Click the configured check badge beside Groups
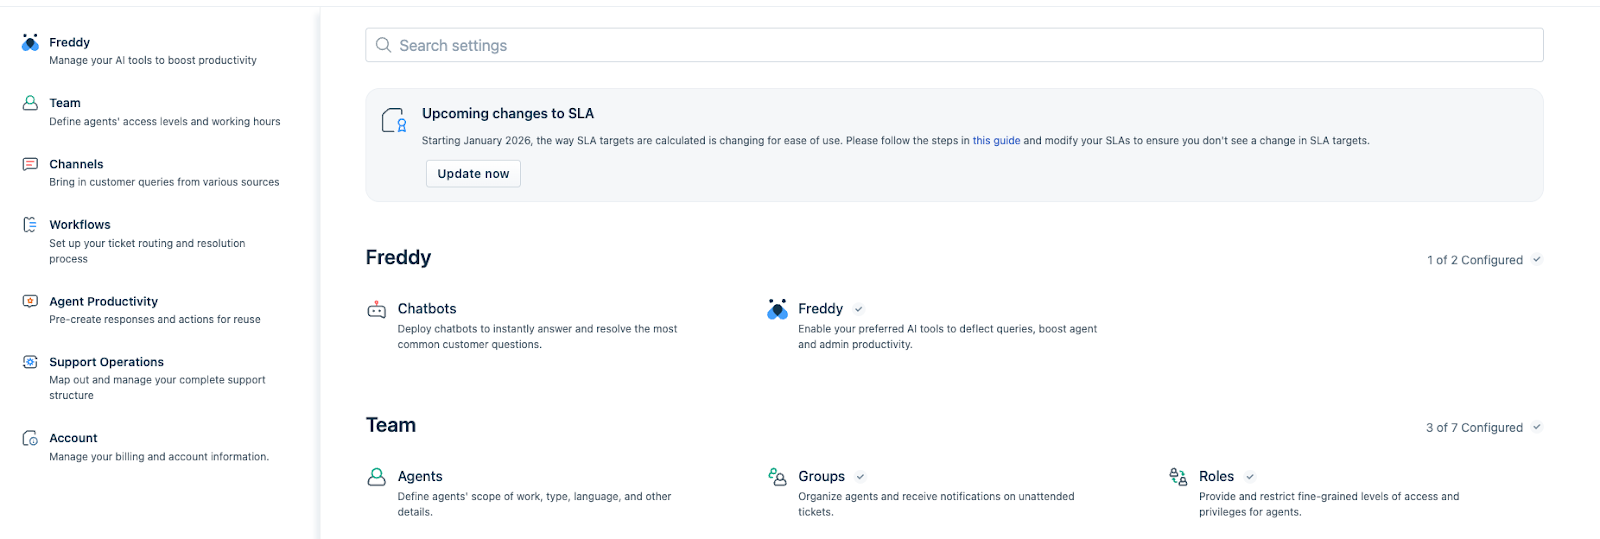 (860, 477)
